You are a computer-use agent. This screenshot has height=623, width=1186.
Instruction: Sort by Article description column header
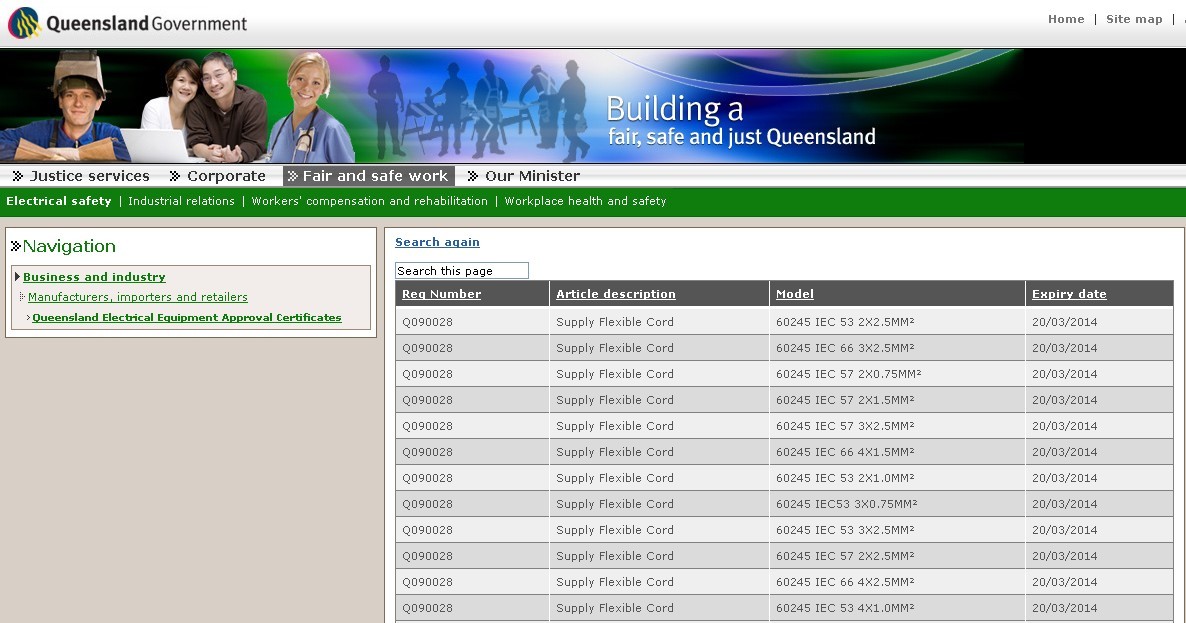tap(615, 294)
